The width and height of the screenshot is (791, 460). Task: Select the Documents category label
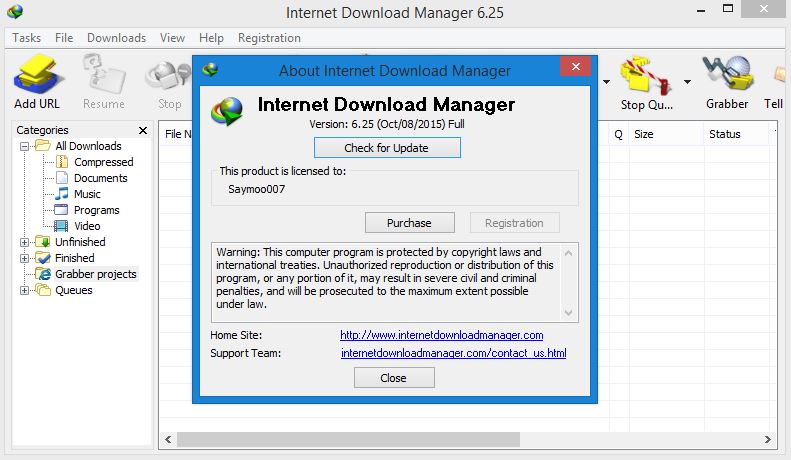pyautogui.click(x=101, y=178)
